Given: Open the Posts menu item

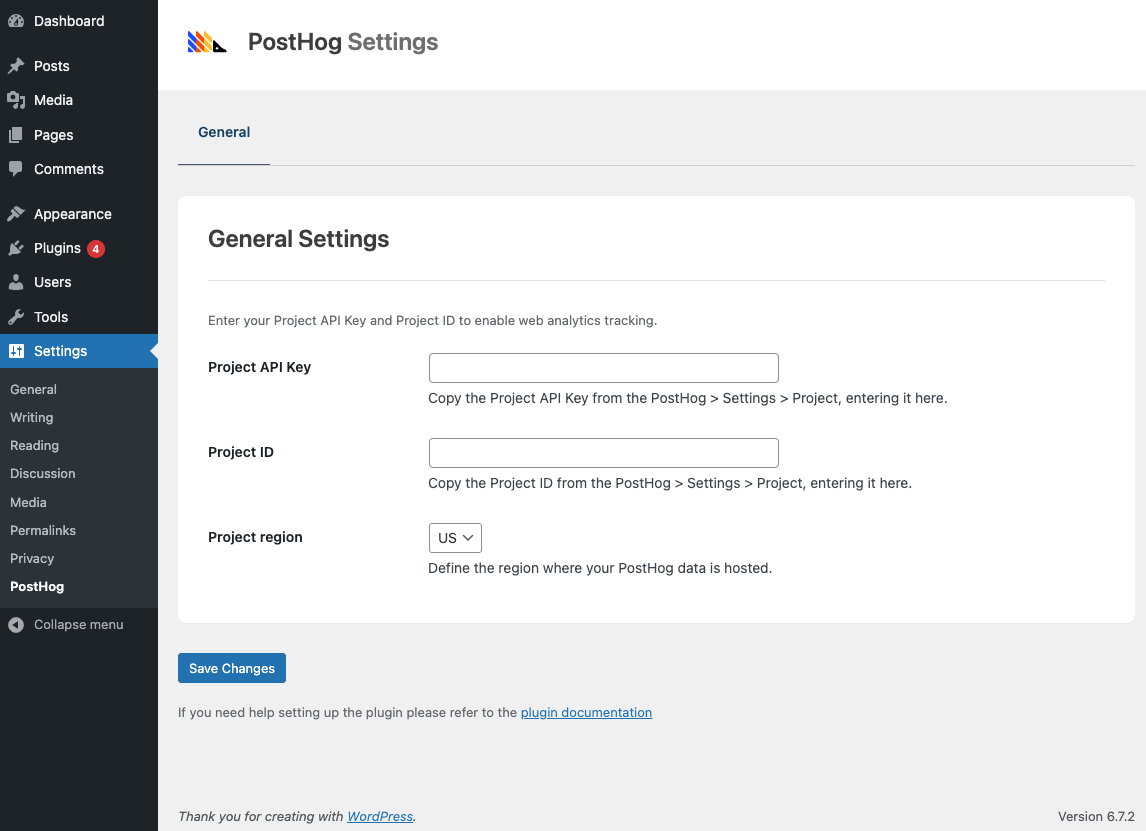Looking at the screenshot, I should tap(79, 66).
